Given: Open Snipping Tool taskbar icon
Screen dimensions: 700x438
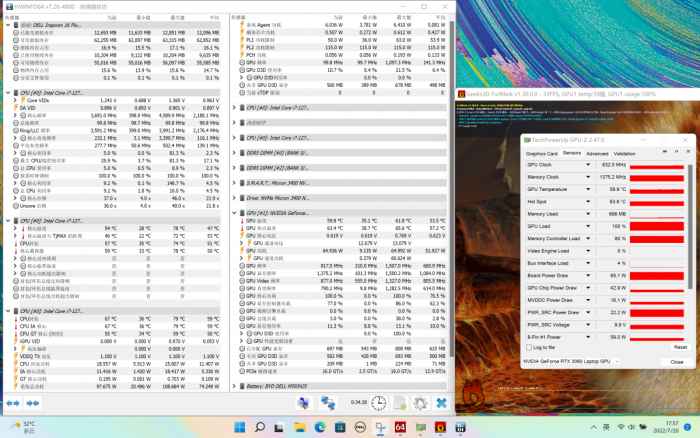Looking at the screenshot, I should point(380,427).
